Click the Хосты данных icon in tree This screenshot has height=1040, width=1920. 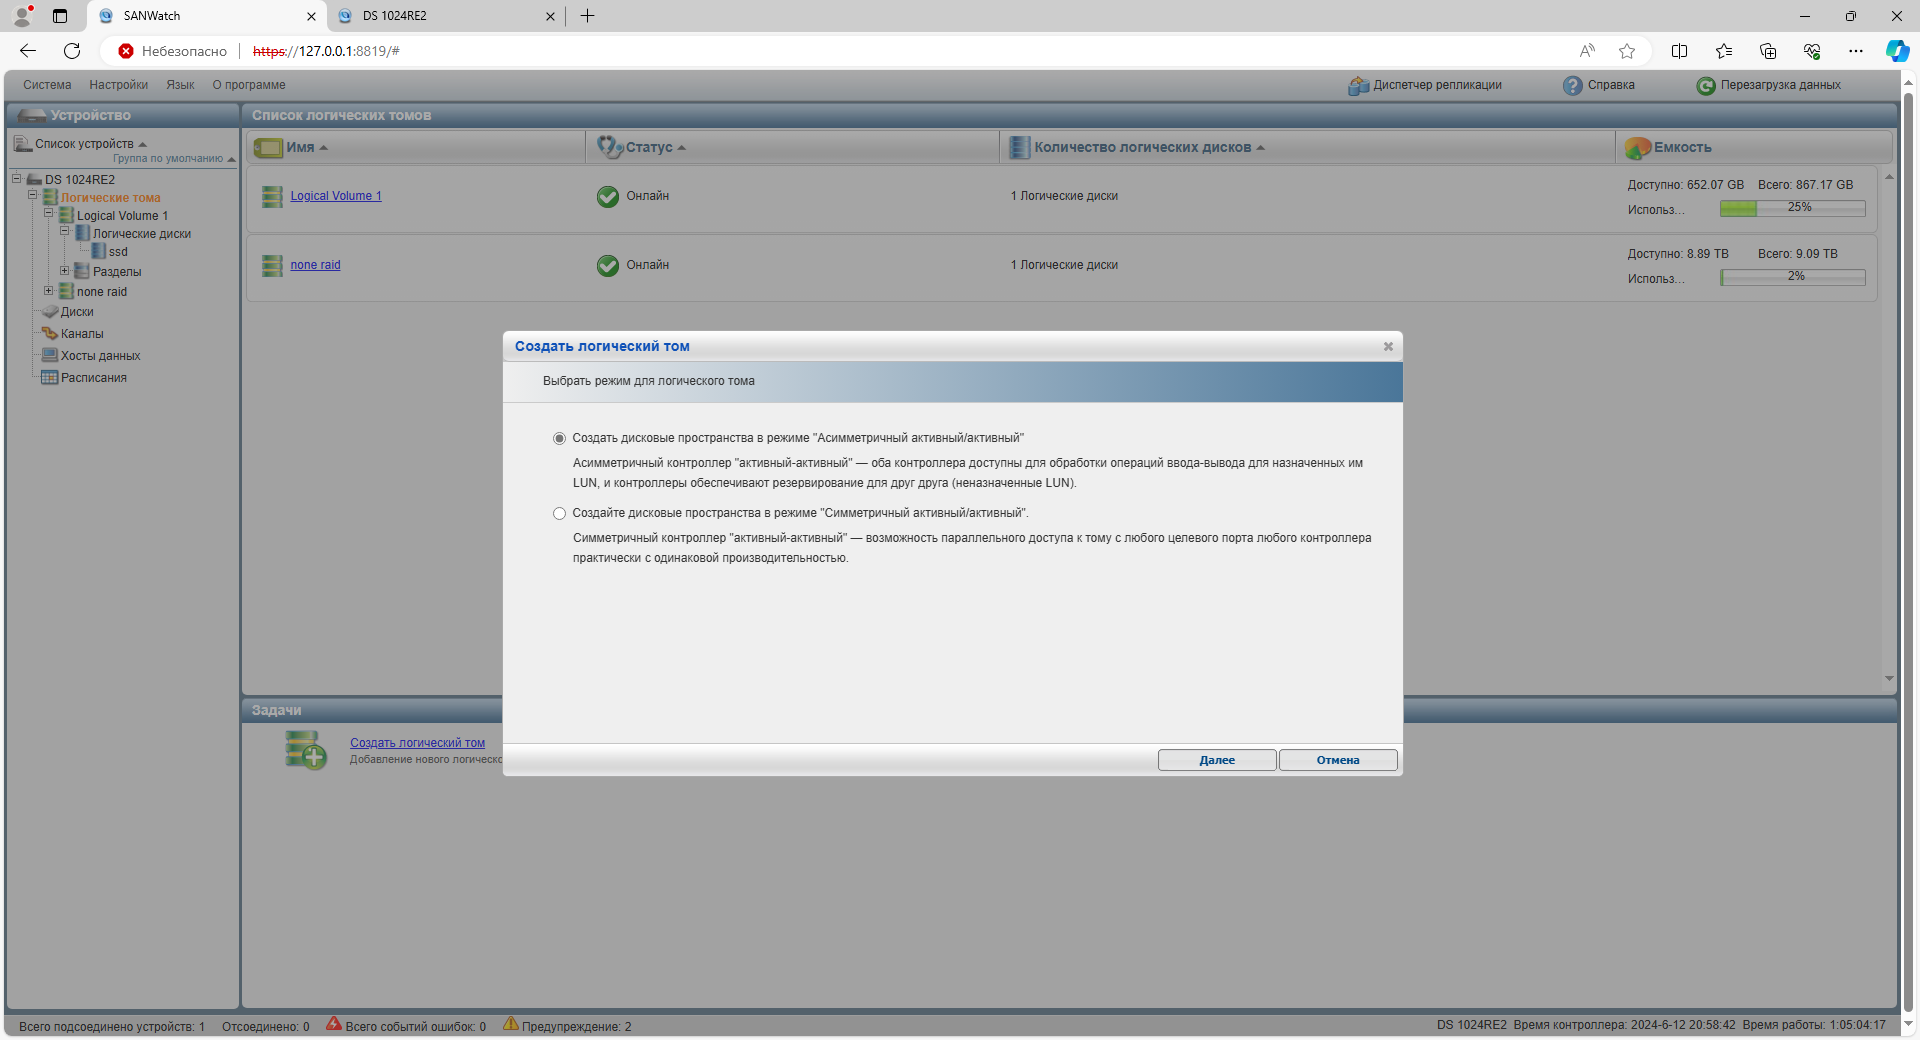pyautogui.click(x=50, y=356)
